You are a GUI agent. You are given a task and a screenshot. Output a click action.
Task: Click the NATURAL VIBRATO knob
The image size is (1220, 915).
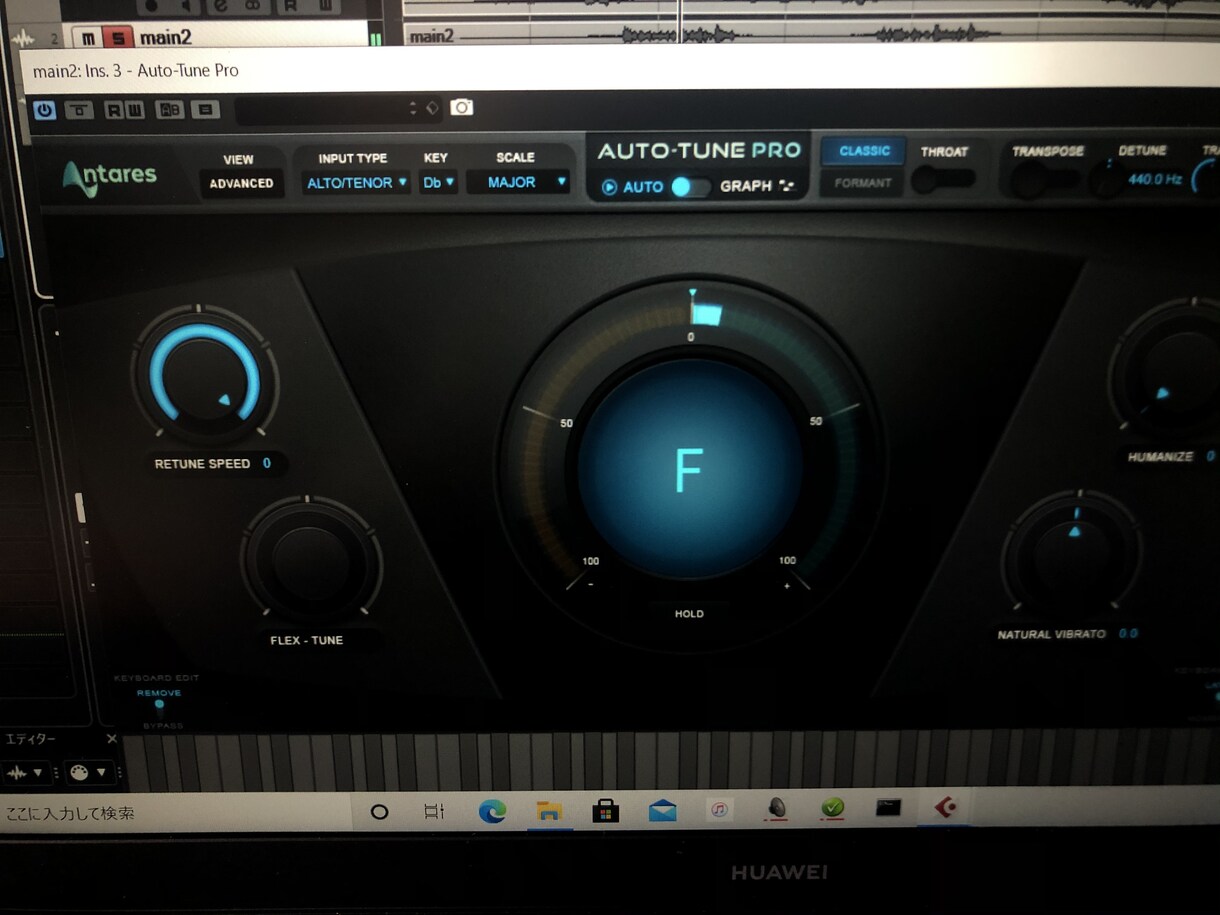click(x=1075, y=552)
